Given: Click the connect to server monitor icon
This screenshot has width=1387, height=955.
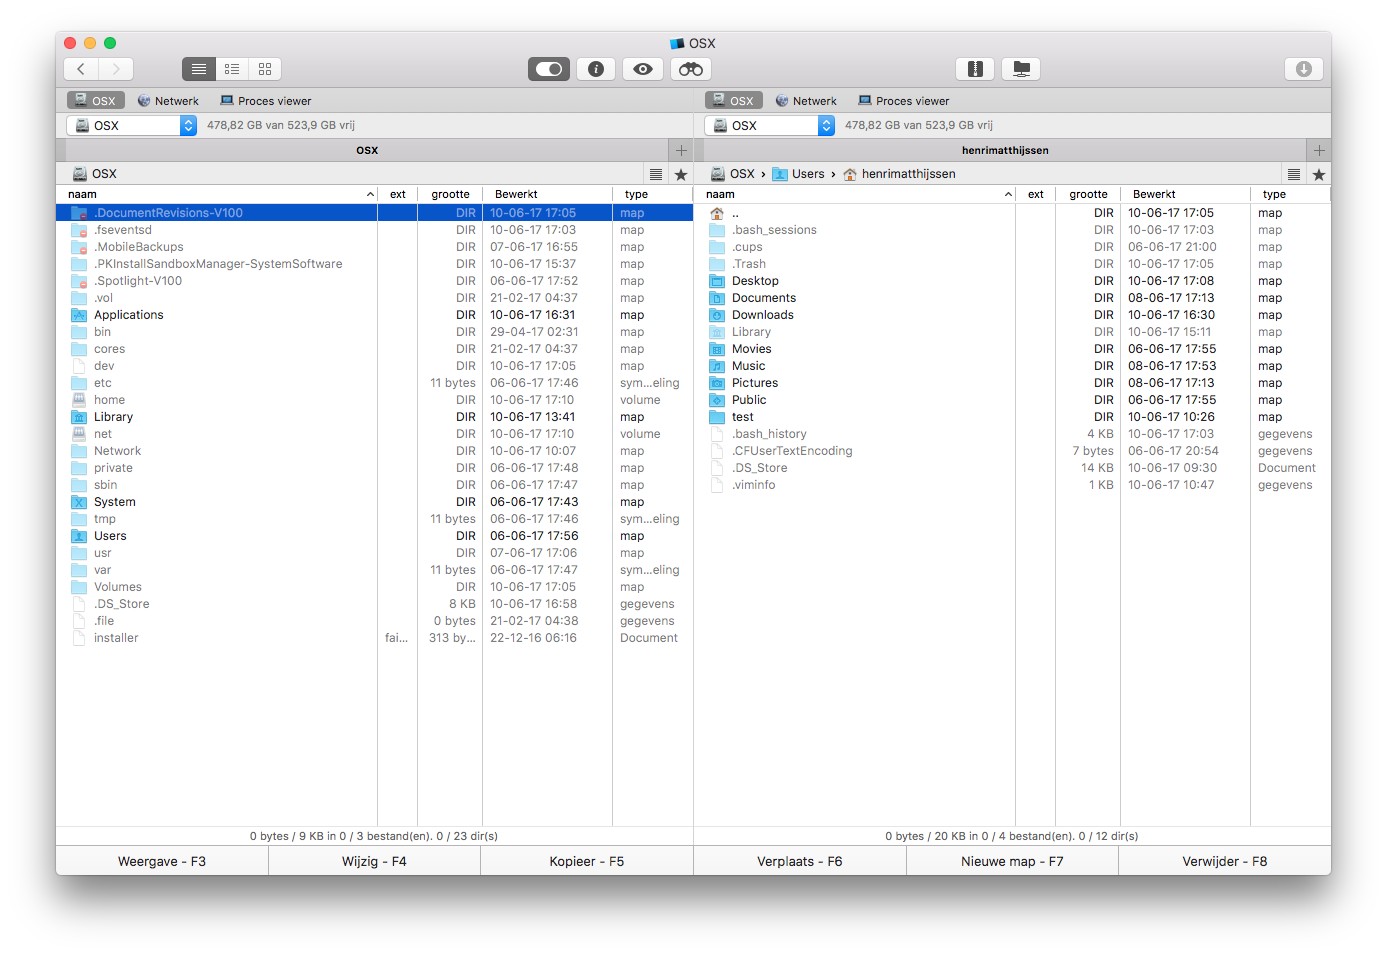Looking at the screenshot, I should (1021, 69).
